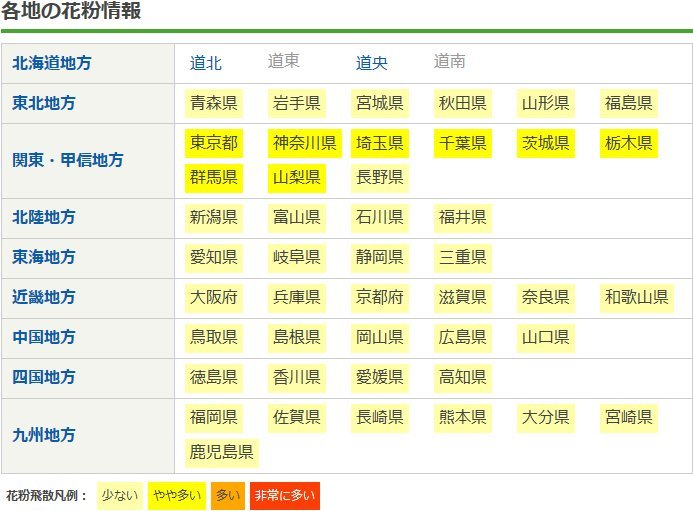Screen dimensions: 693x511
Task: Open pollen info for 大阪府
Action: 214,297
